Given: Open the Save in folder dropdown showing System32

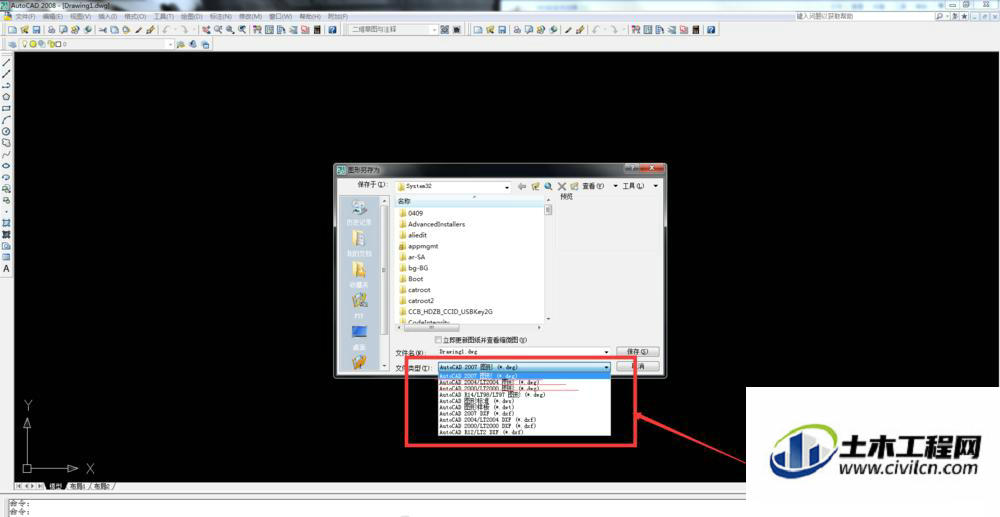Looking at the screenshot, I should (453, 186).
